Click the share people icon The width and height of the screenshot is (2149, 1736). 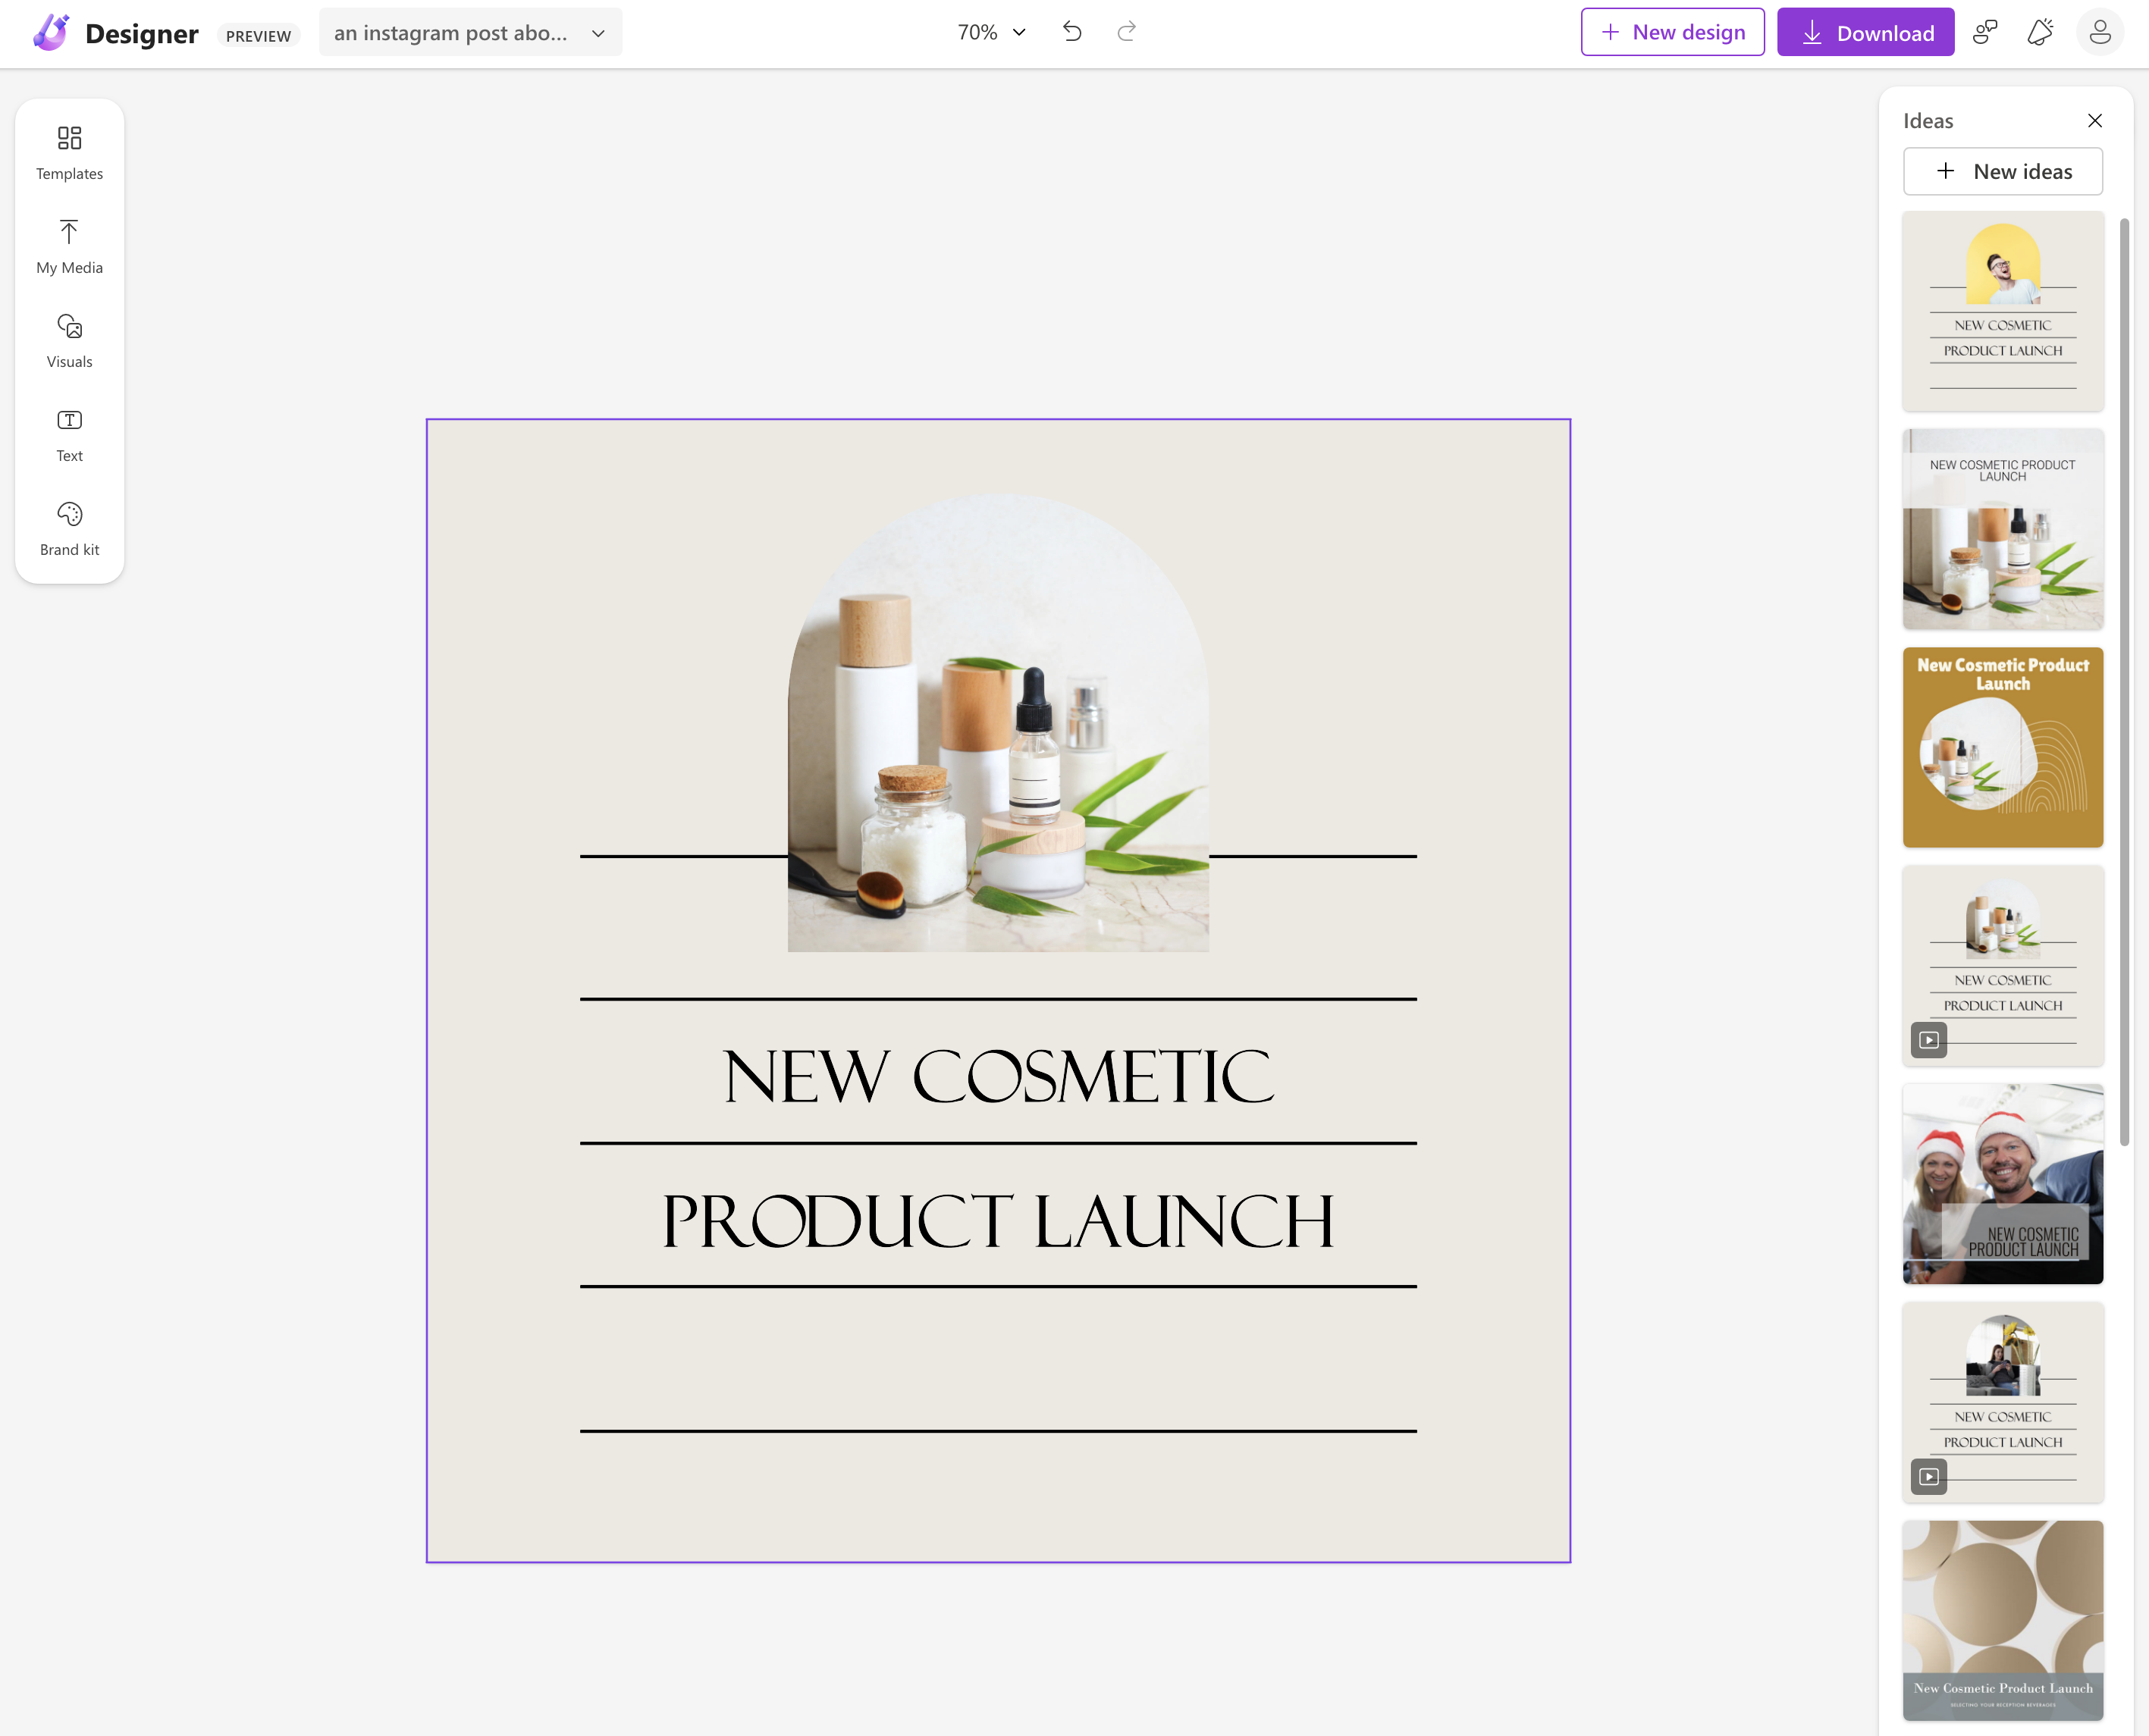pyautogui.click(x=1985, y=32)
